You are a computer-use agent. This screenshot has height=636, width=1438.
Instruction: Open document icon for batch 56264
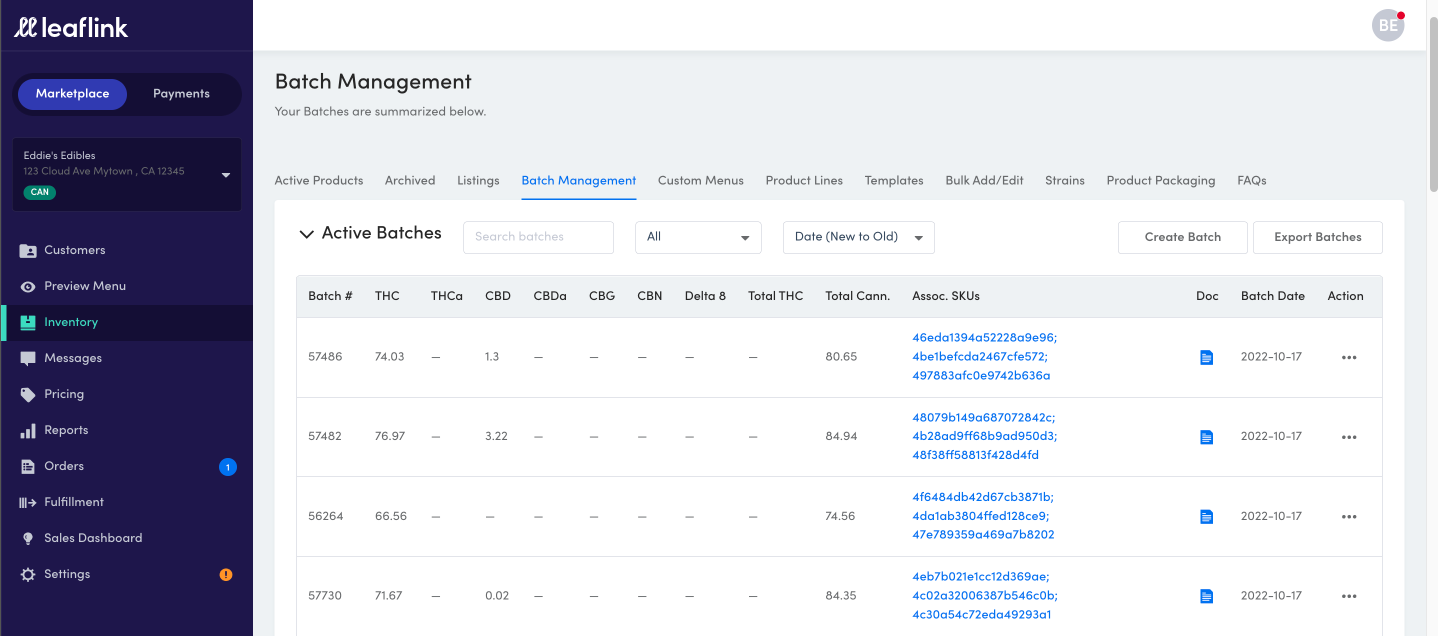(x=1207, y=517)
